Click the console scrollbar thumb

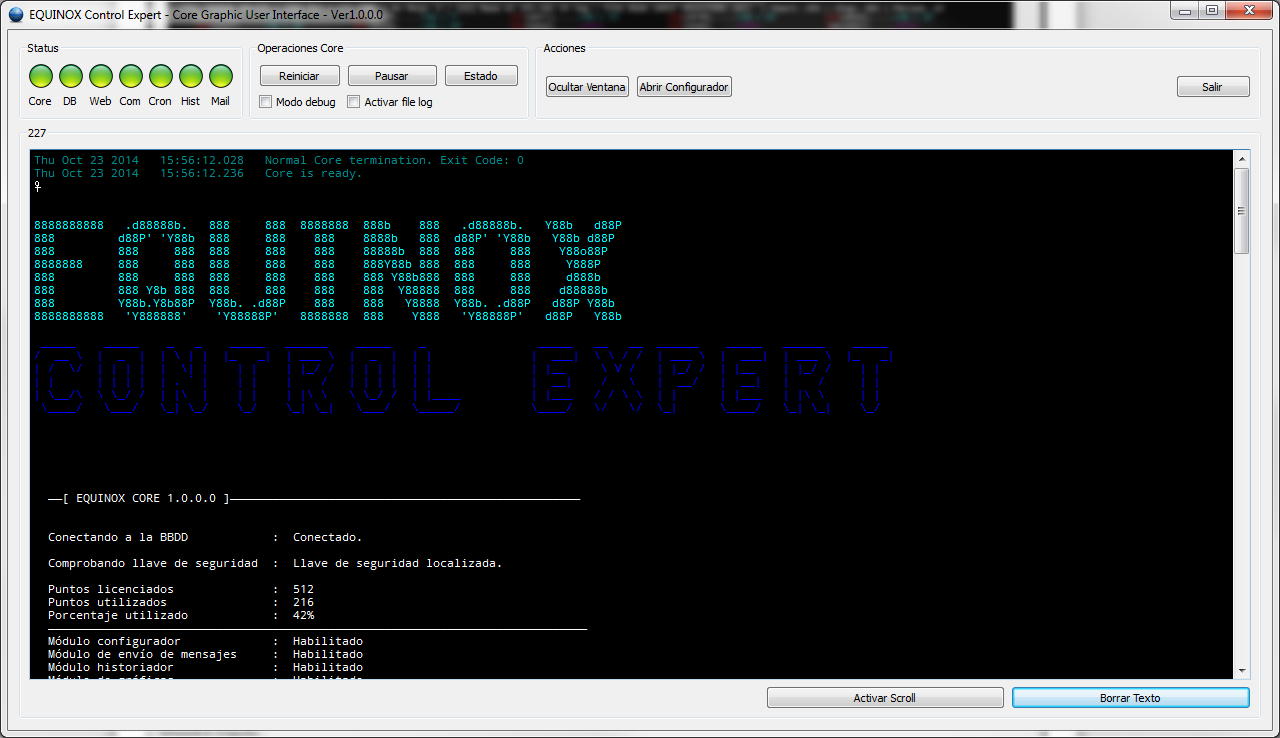coord(1242,210)
